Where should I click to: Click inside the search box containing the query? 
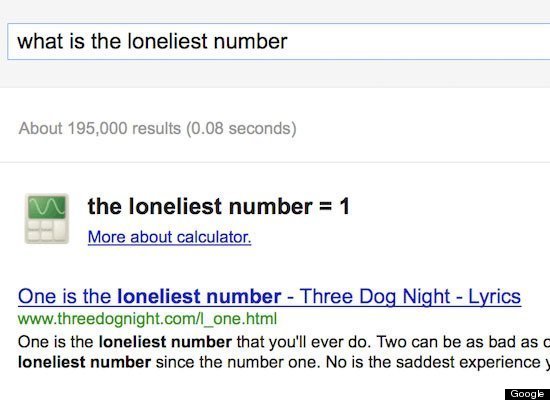pyautogui.click(x=279, y=41)
